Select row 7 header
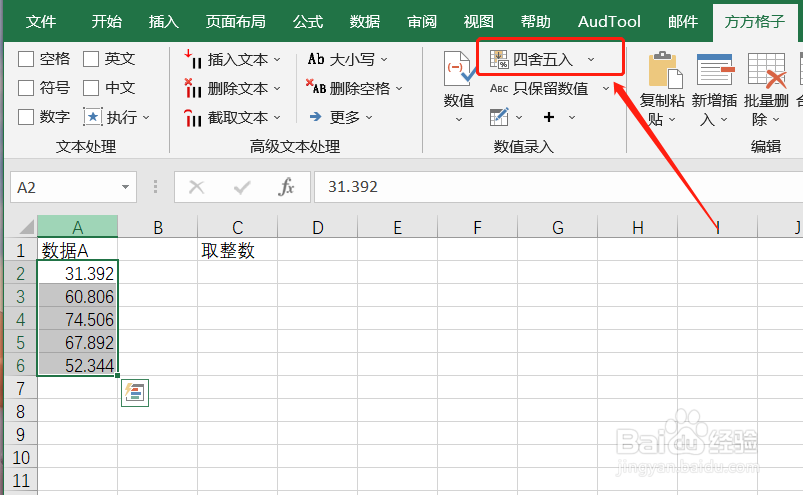The width and height of the screenshot is (803, 495). coord(20,389)
